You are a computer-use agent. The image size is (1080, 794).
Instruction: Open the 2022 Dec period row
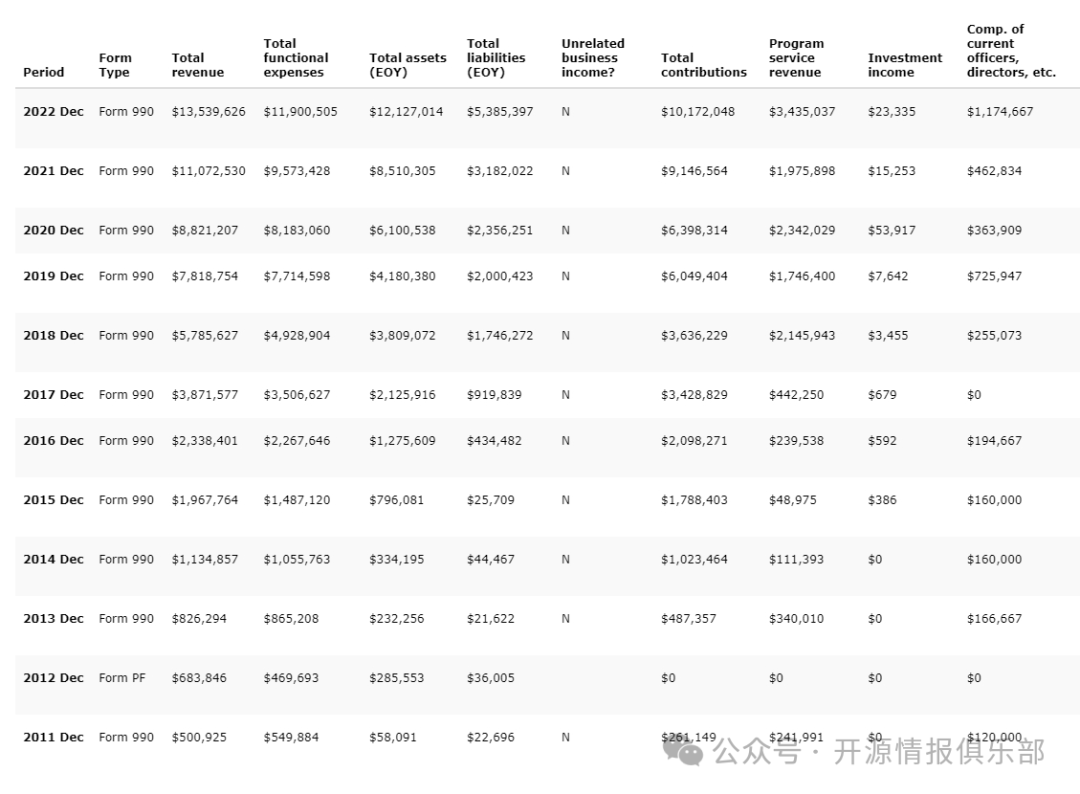click(53, 112)
